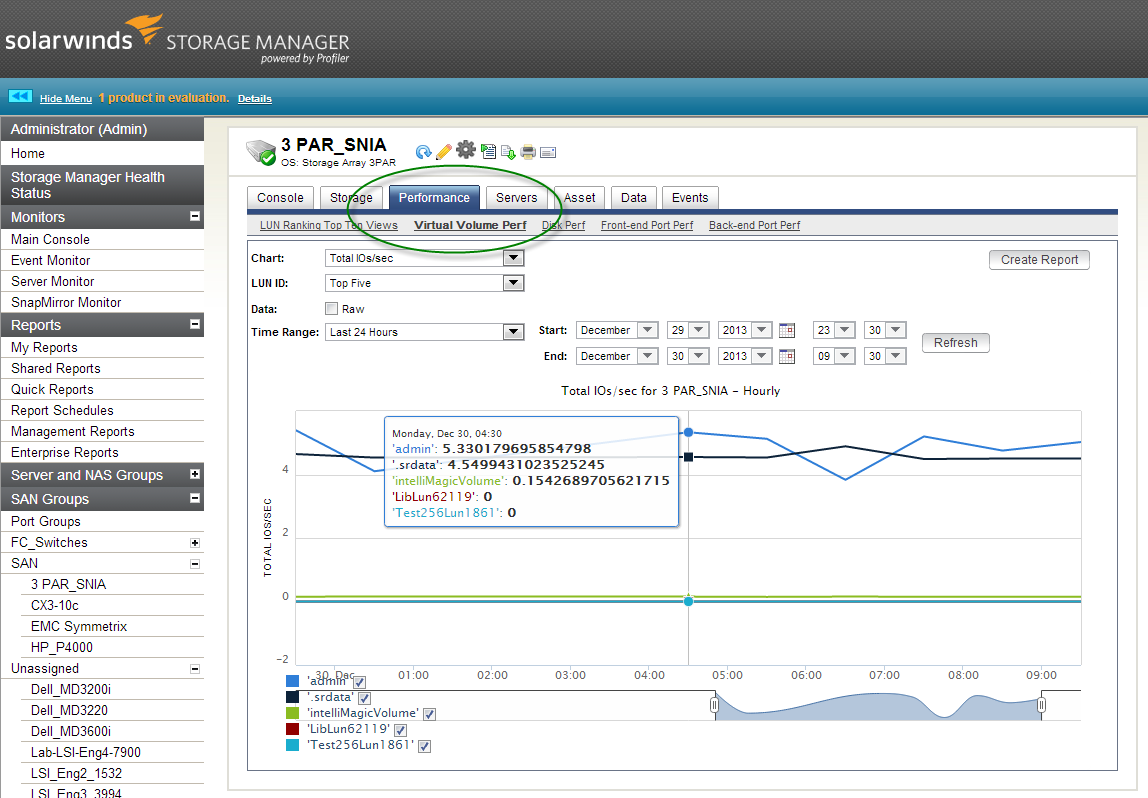Click the blue refresh arrow icon beside 3 PAR_SNIA
This screenshot has width=1148, height=798.
(x=423, y=152)
